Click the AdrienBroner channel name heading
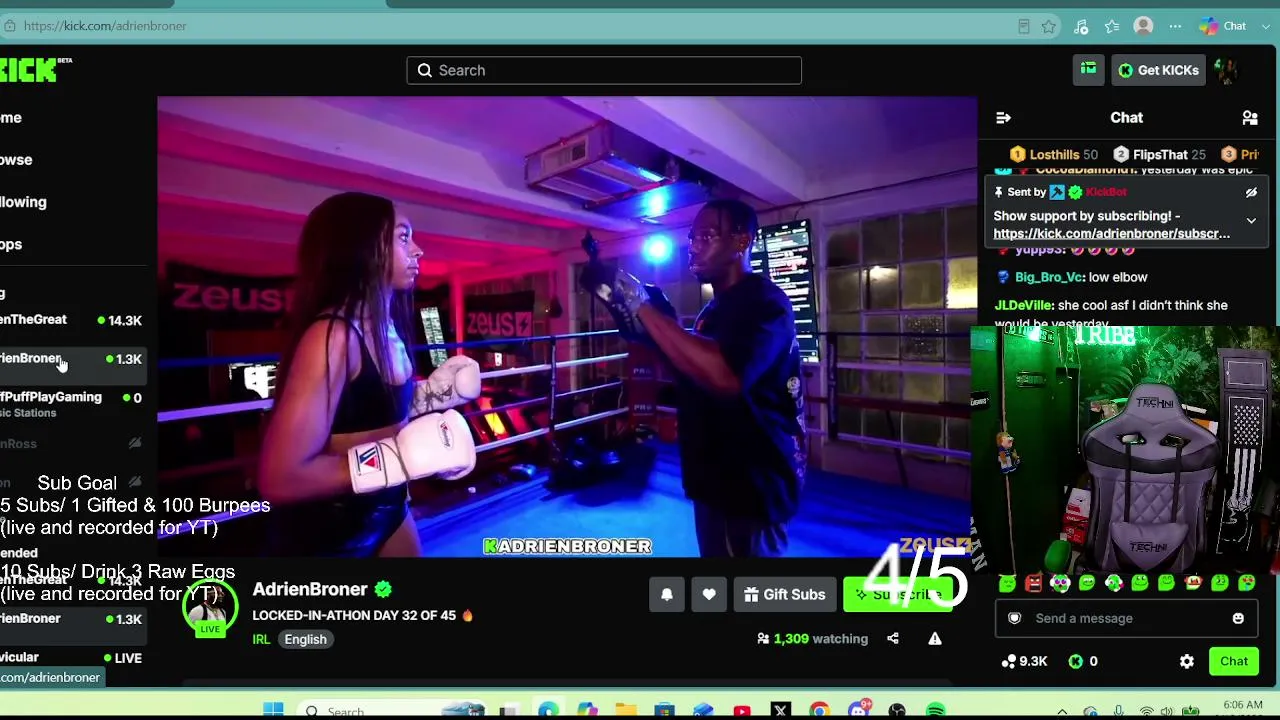Image resolution: width=1280 pixels, height=720 pixels. (310, 590)
